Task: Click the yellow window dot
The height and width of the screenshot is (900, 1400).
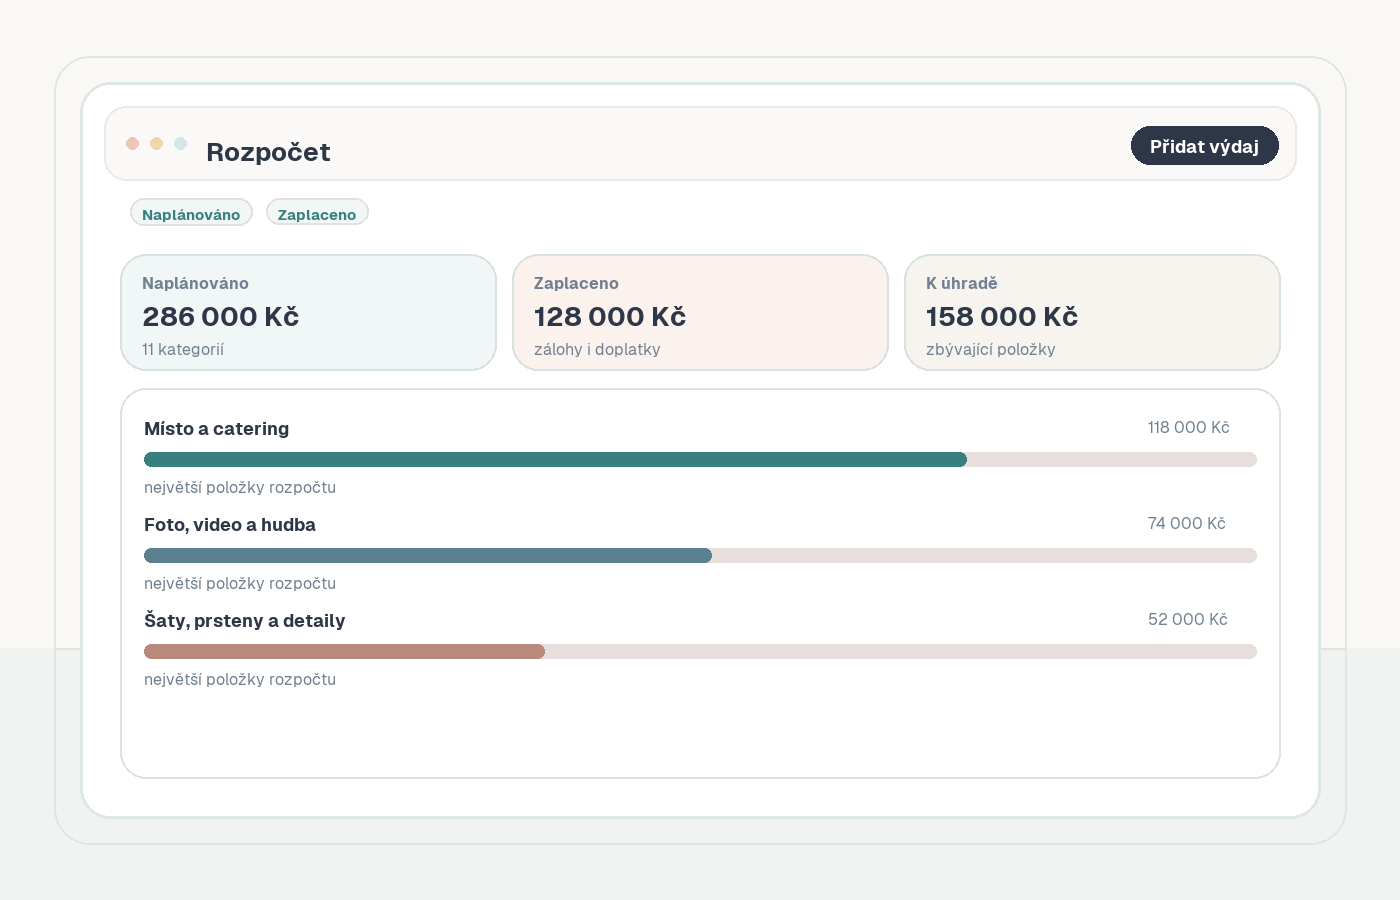Action: [x=156, y=144]
